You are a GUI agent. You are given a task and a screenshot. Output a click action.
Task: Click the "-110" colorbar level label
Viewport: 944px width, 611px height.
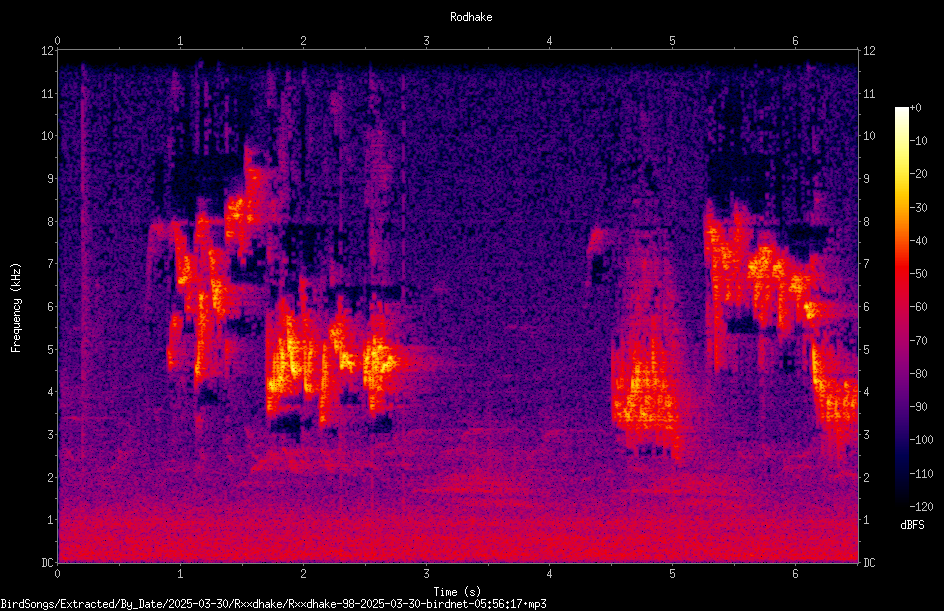click(922, 474)
